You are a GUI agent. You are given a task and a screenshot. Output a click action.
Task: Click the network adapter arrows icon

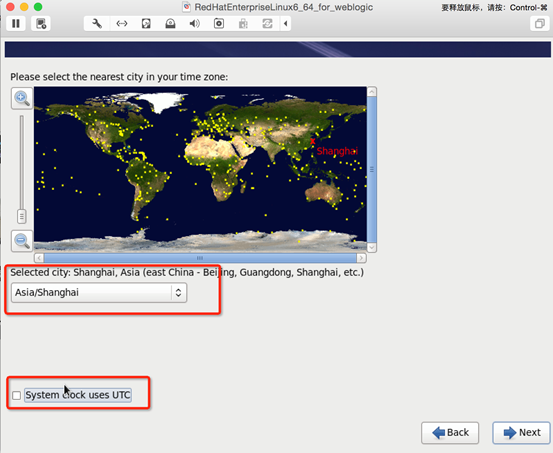[x=122, y=24]
